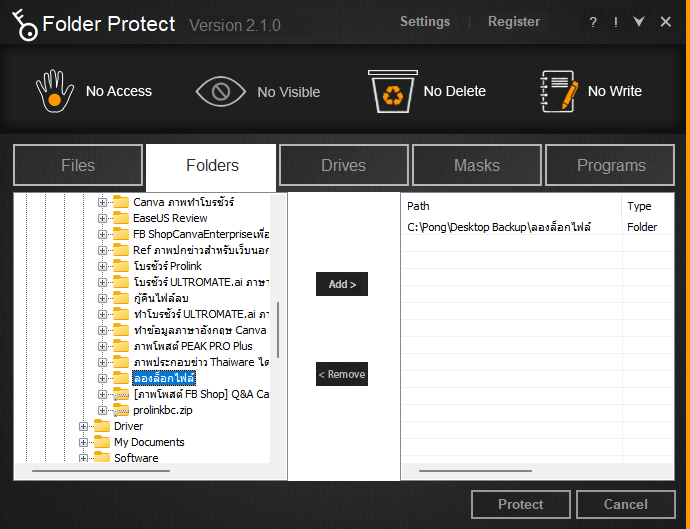Switch to the Masks tab
The height and width of the screenshot is (529, 690).
pos(477,165)
